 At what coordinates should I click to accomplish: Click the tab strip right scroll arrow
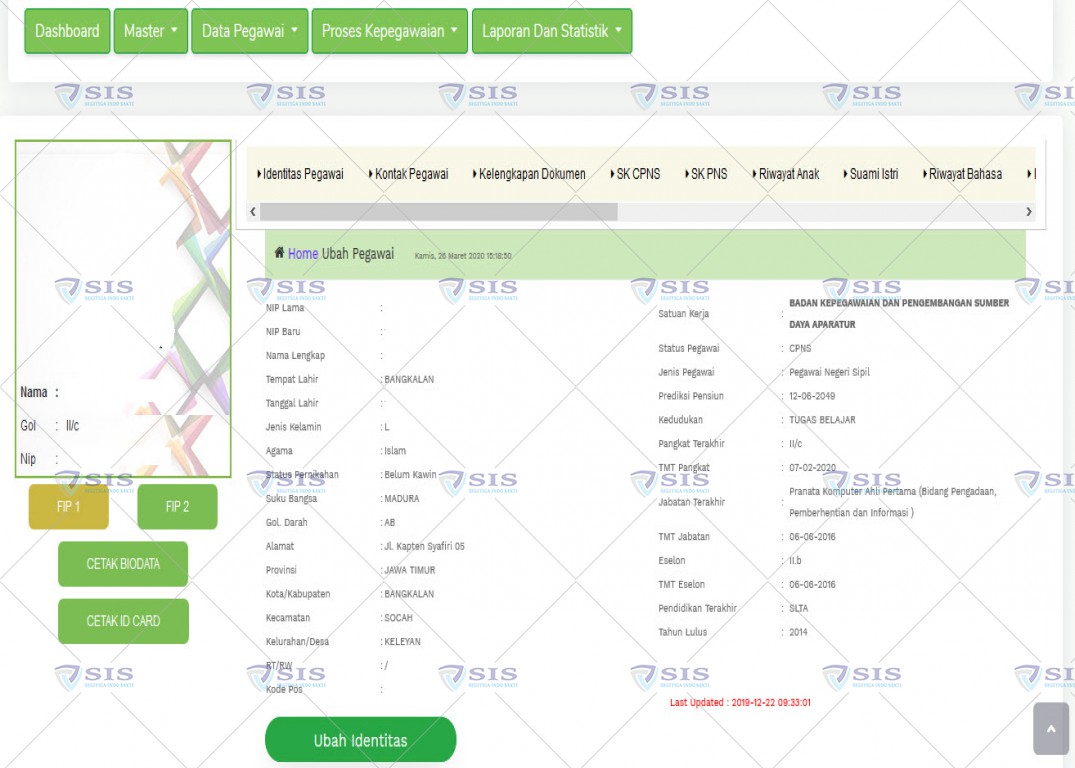[1028, 212]
